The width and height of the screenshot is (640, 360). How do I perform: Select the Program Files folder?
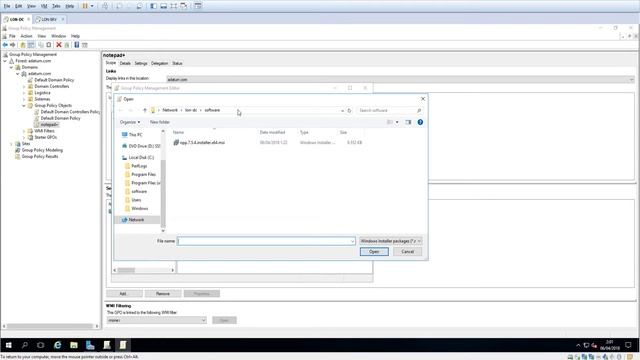[x=140, y=175]
